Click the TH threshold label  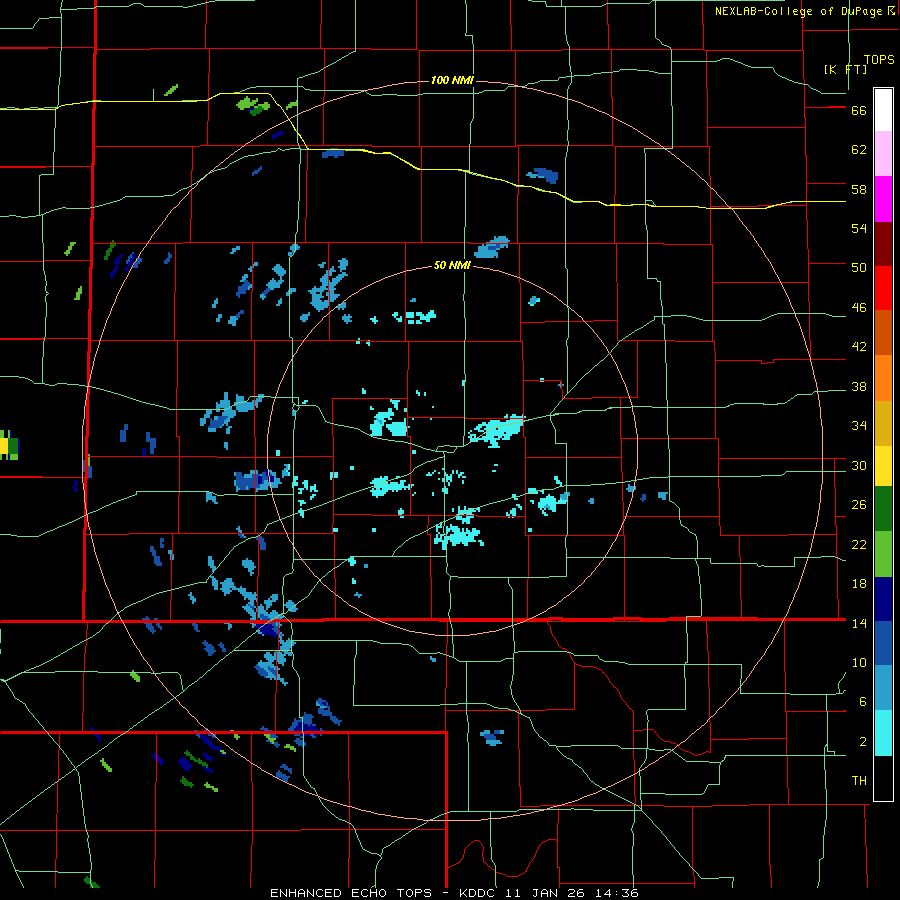(x=859, y=781)
